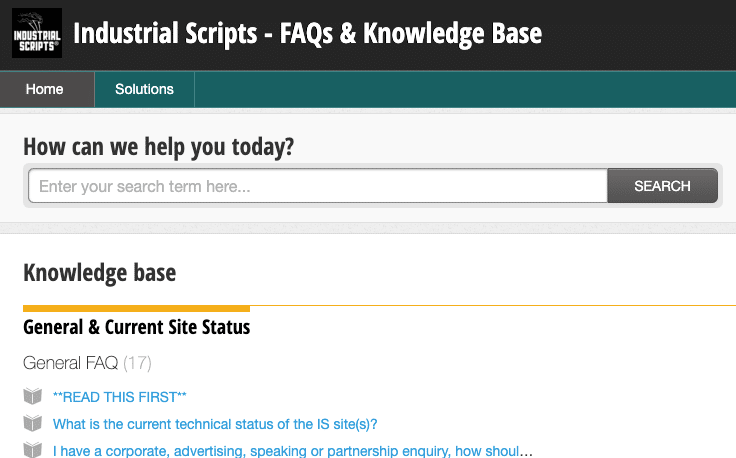This screenshot has width=736, height=458.
Task: Open article about corporate, advertising, speaking enquiry
Action: click(x=292, y=451)
